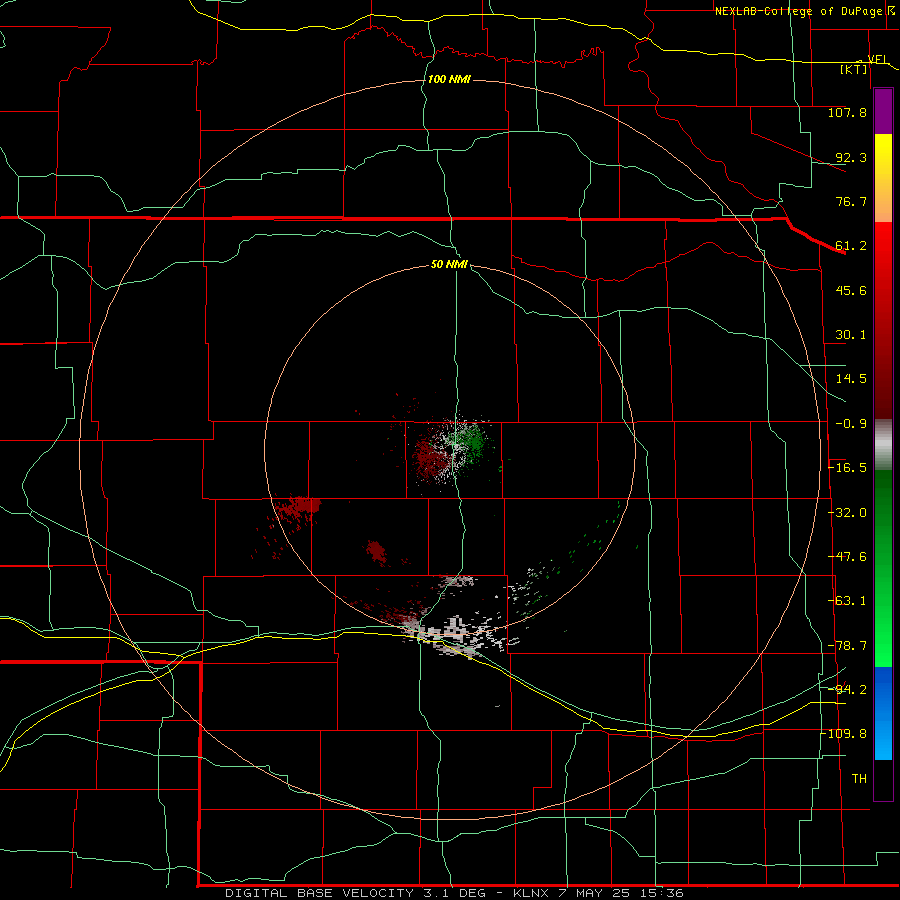Click the -47.6 scale value
Image resolution: width=900 pixels, height=900 pixels.
tap(847, 557)
